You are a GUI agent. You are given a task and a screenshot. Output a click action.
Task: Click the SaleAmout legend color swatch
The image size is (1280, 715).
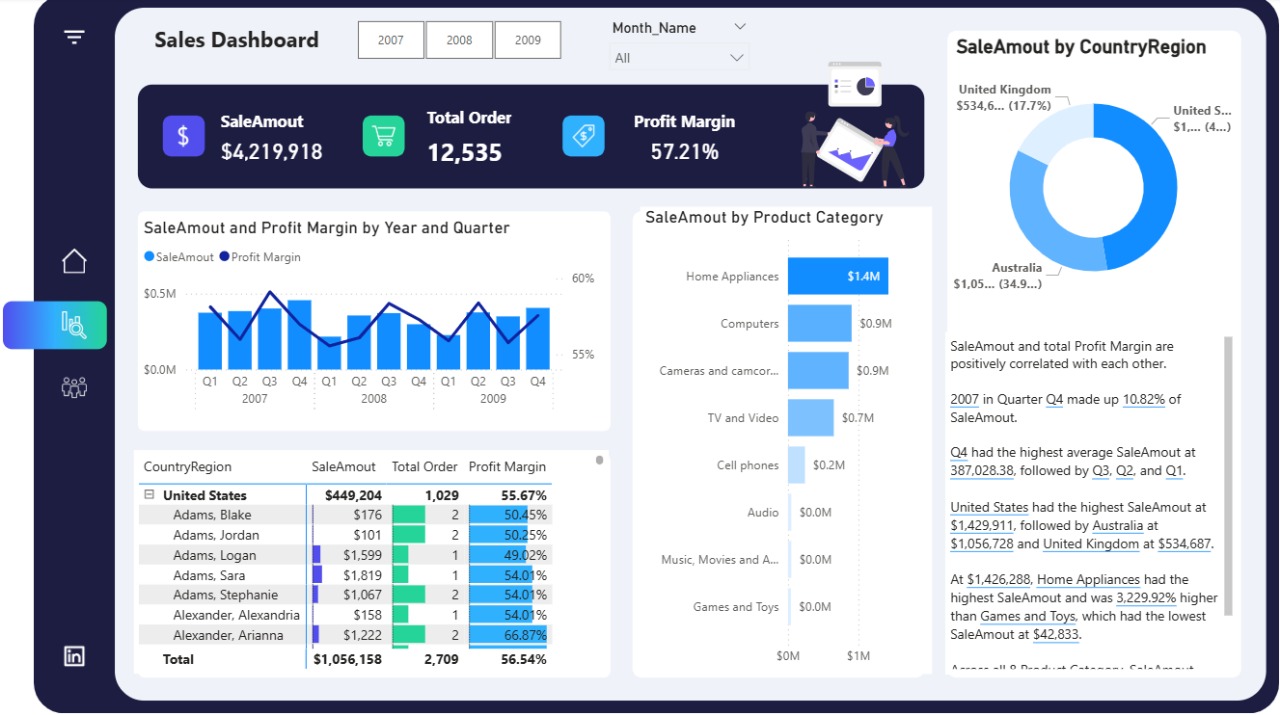coord(150,257)
